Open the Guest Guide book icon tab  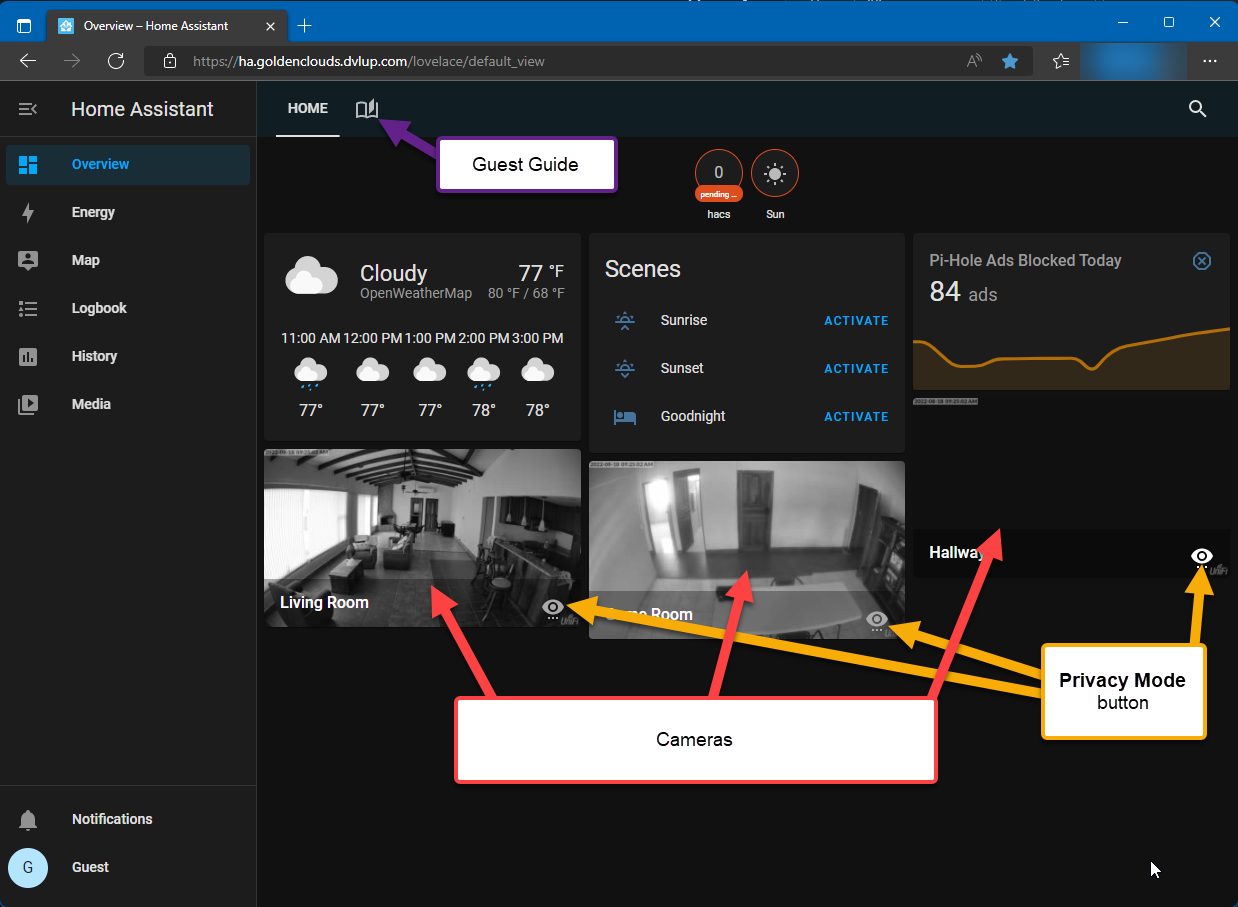(x=367, y=109)
